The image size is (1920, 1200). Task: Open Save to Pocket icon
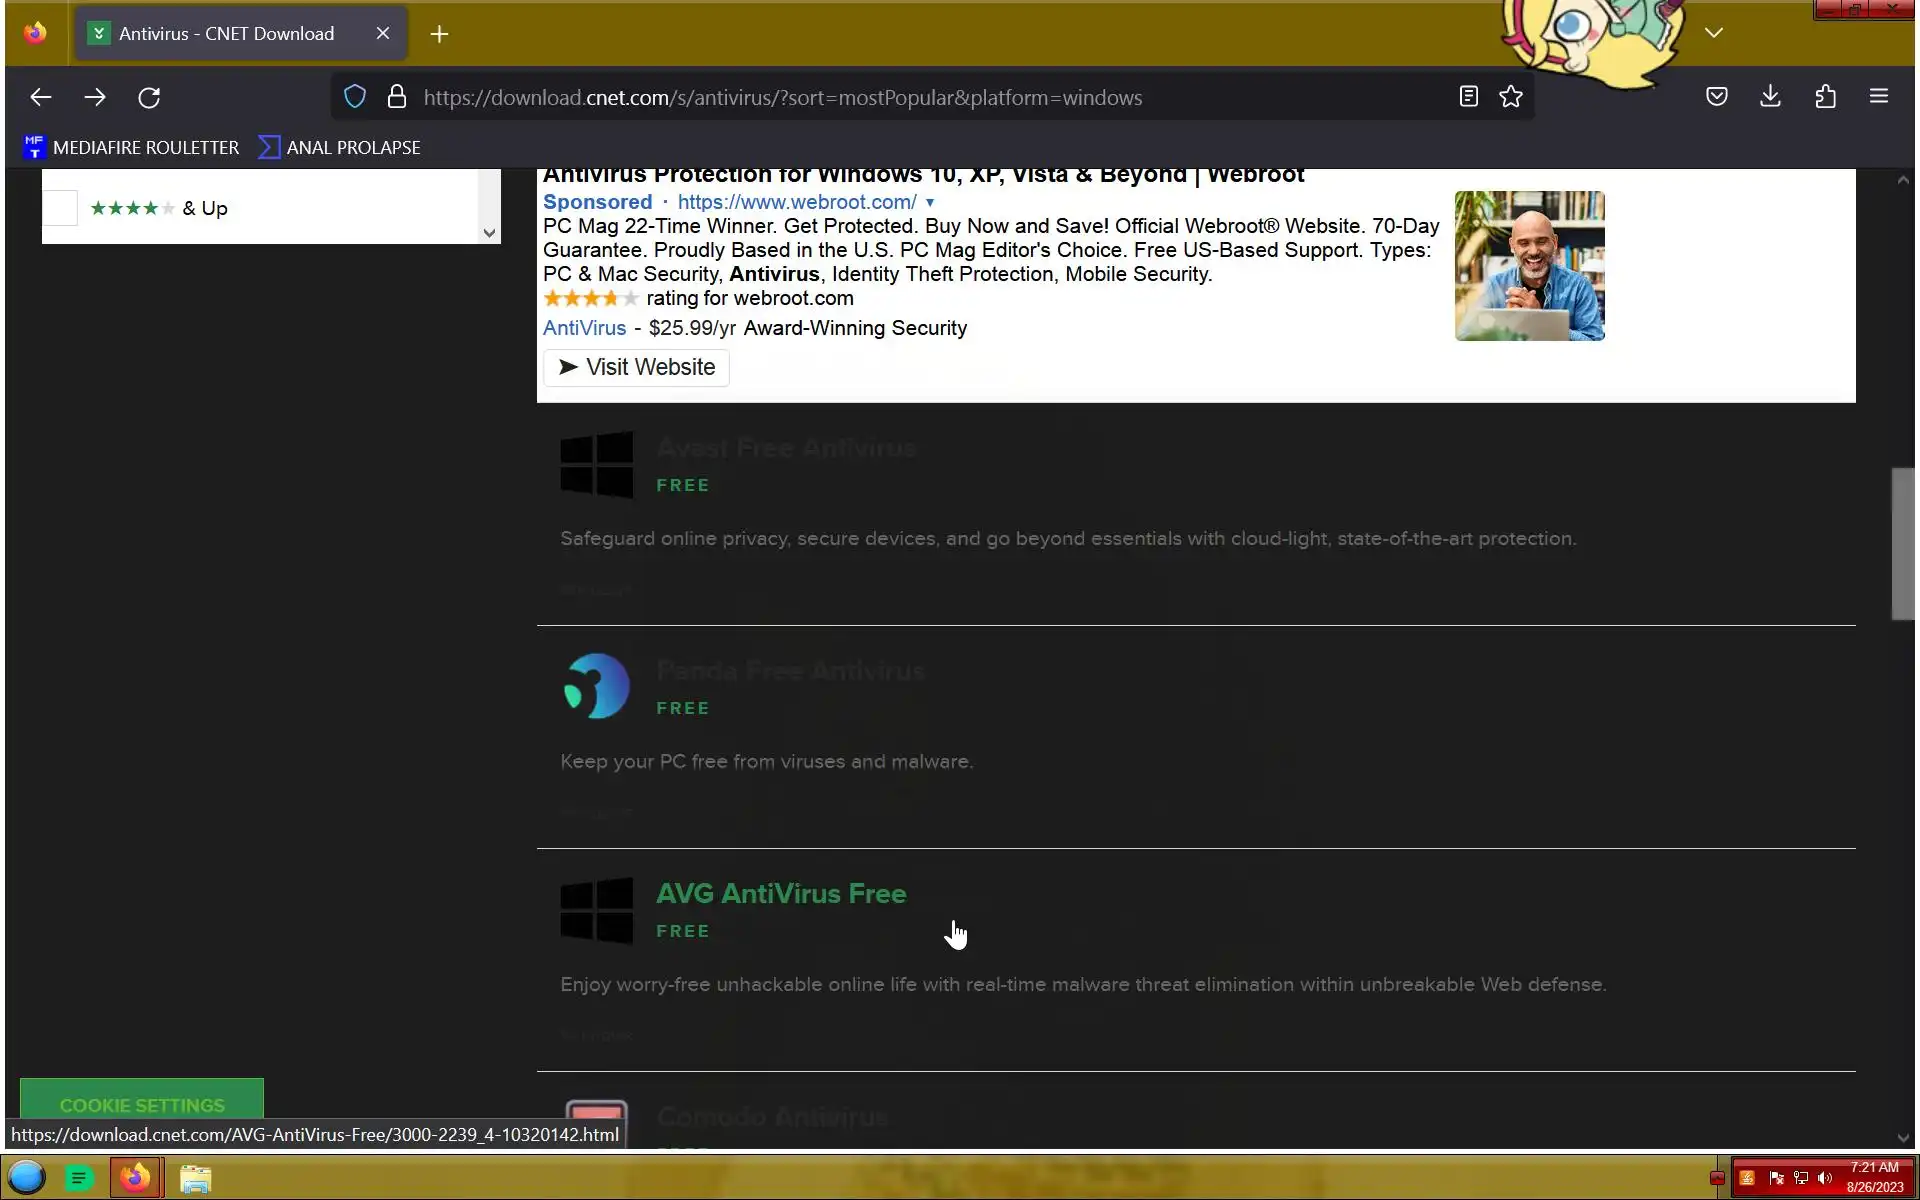(1716, 96)
